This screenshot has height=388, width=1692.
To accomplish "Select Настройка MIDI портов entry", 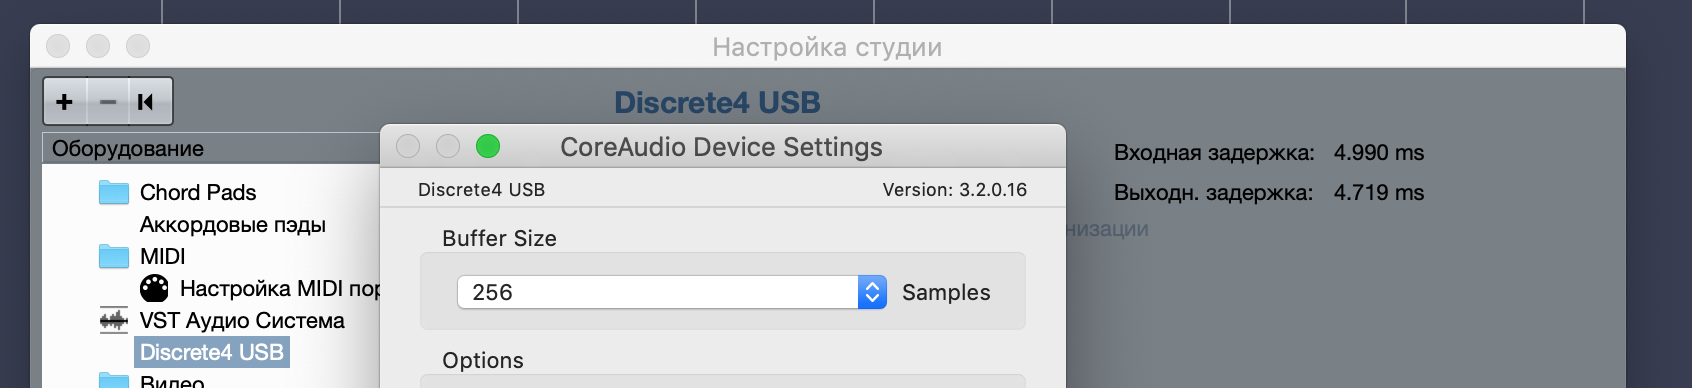I will tap(280, 288).
